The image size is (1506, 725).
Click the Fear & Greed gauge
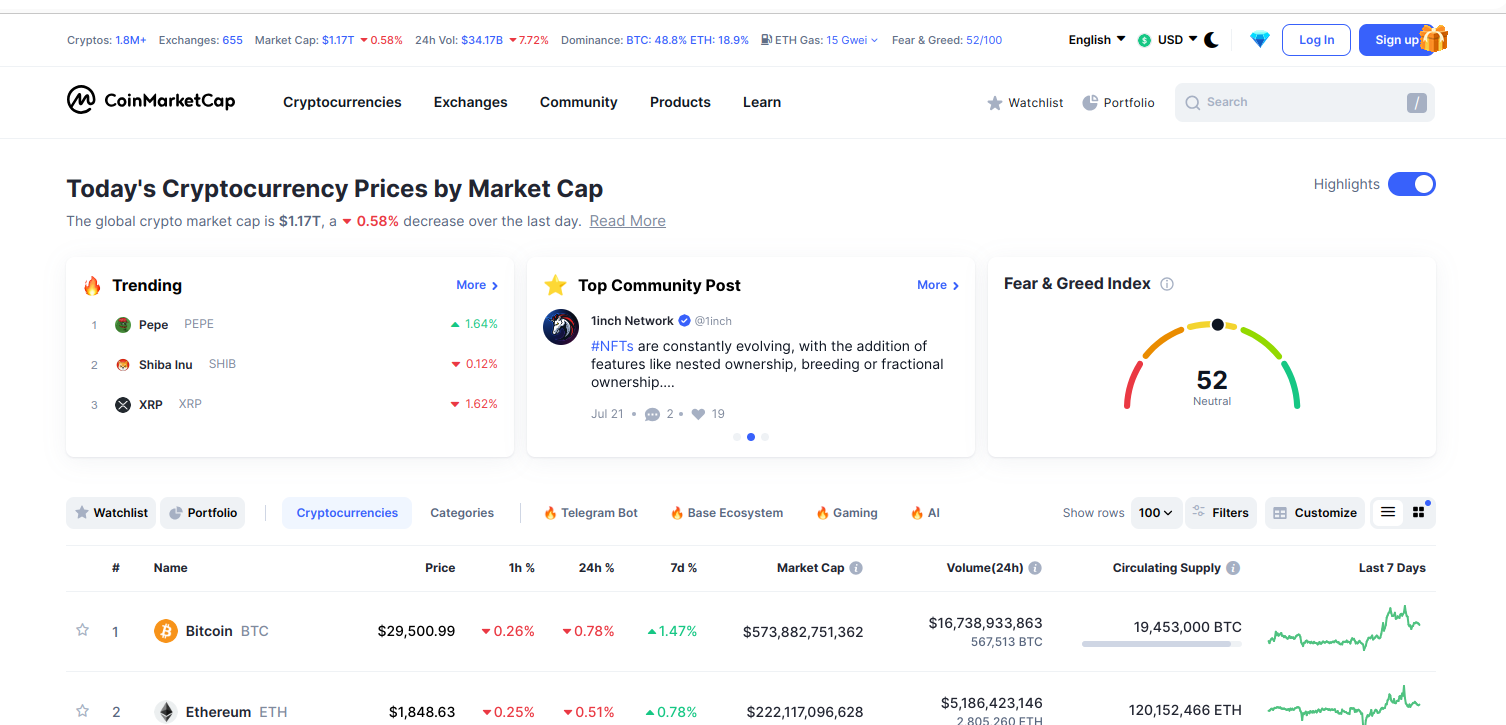1211,367
